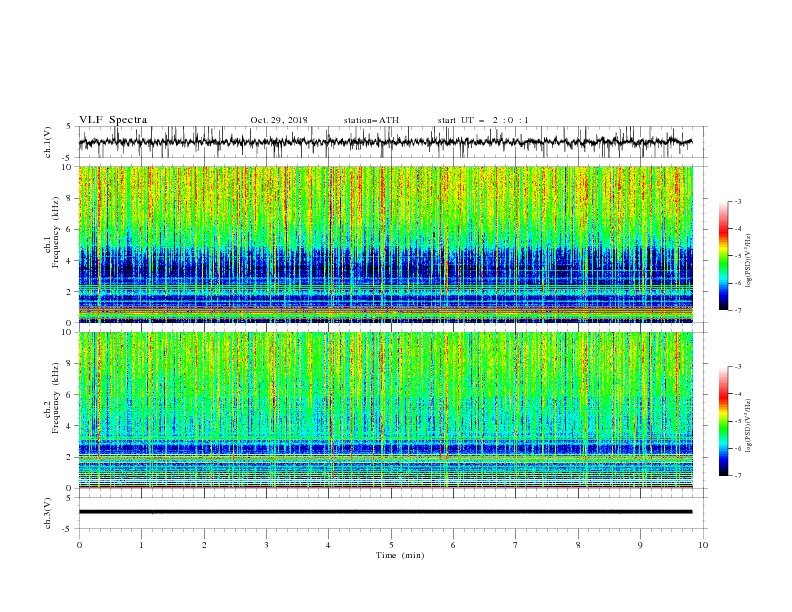Select the "start UT = 2 :0 :1" text

click(483, 120)
